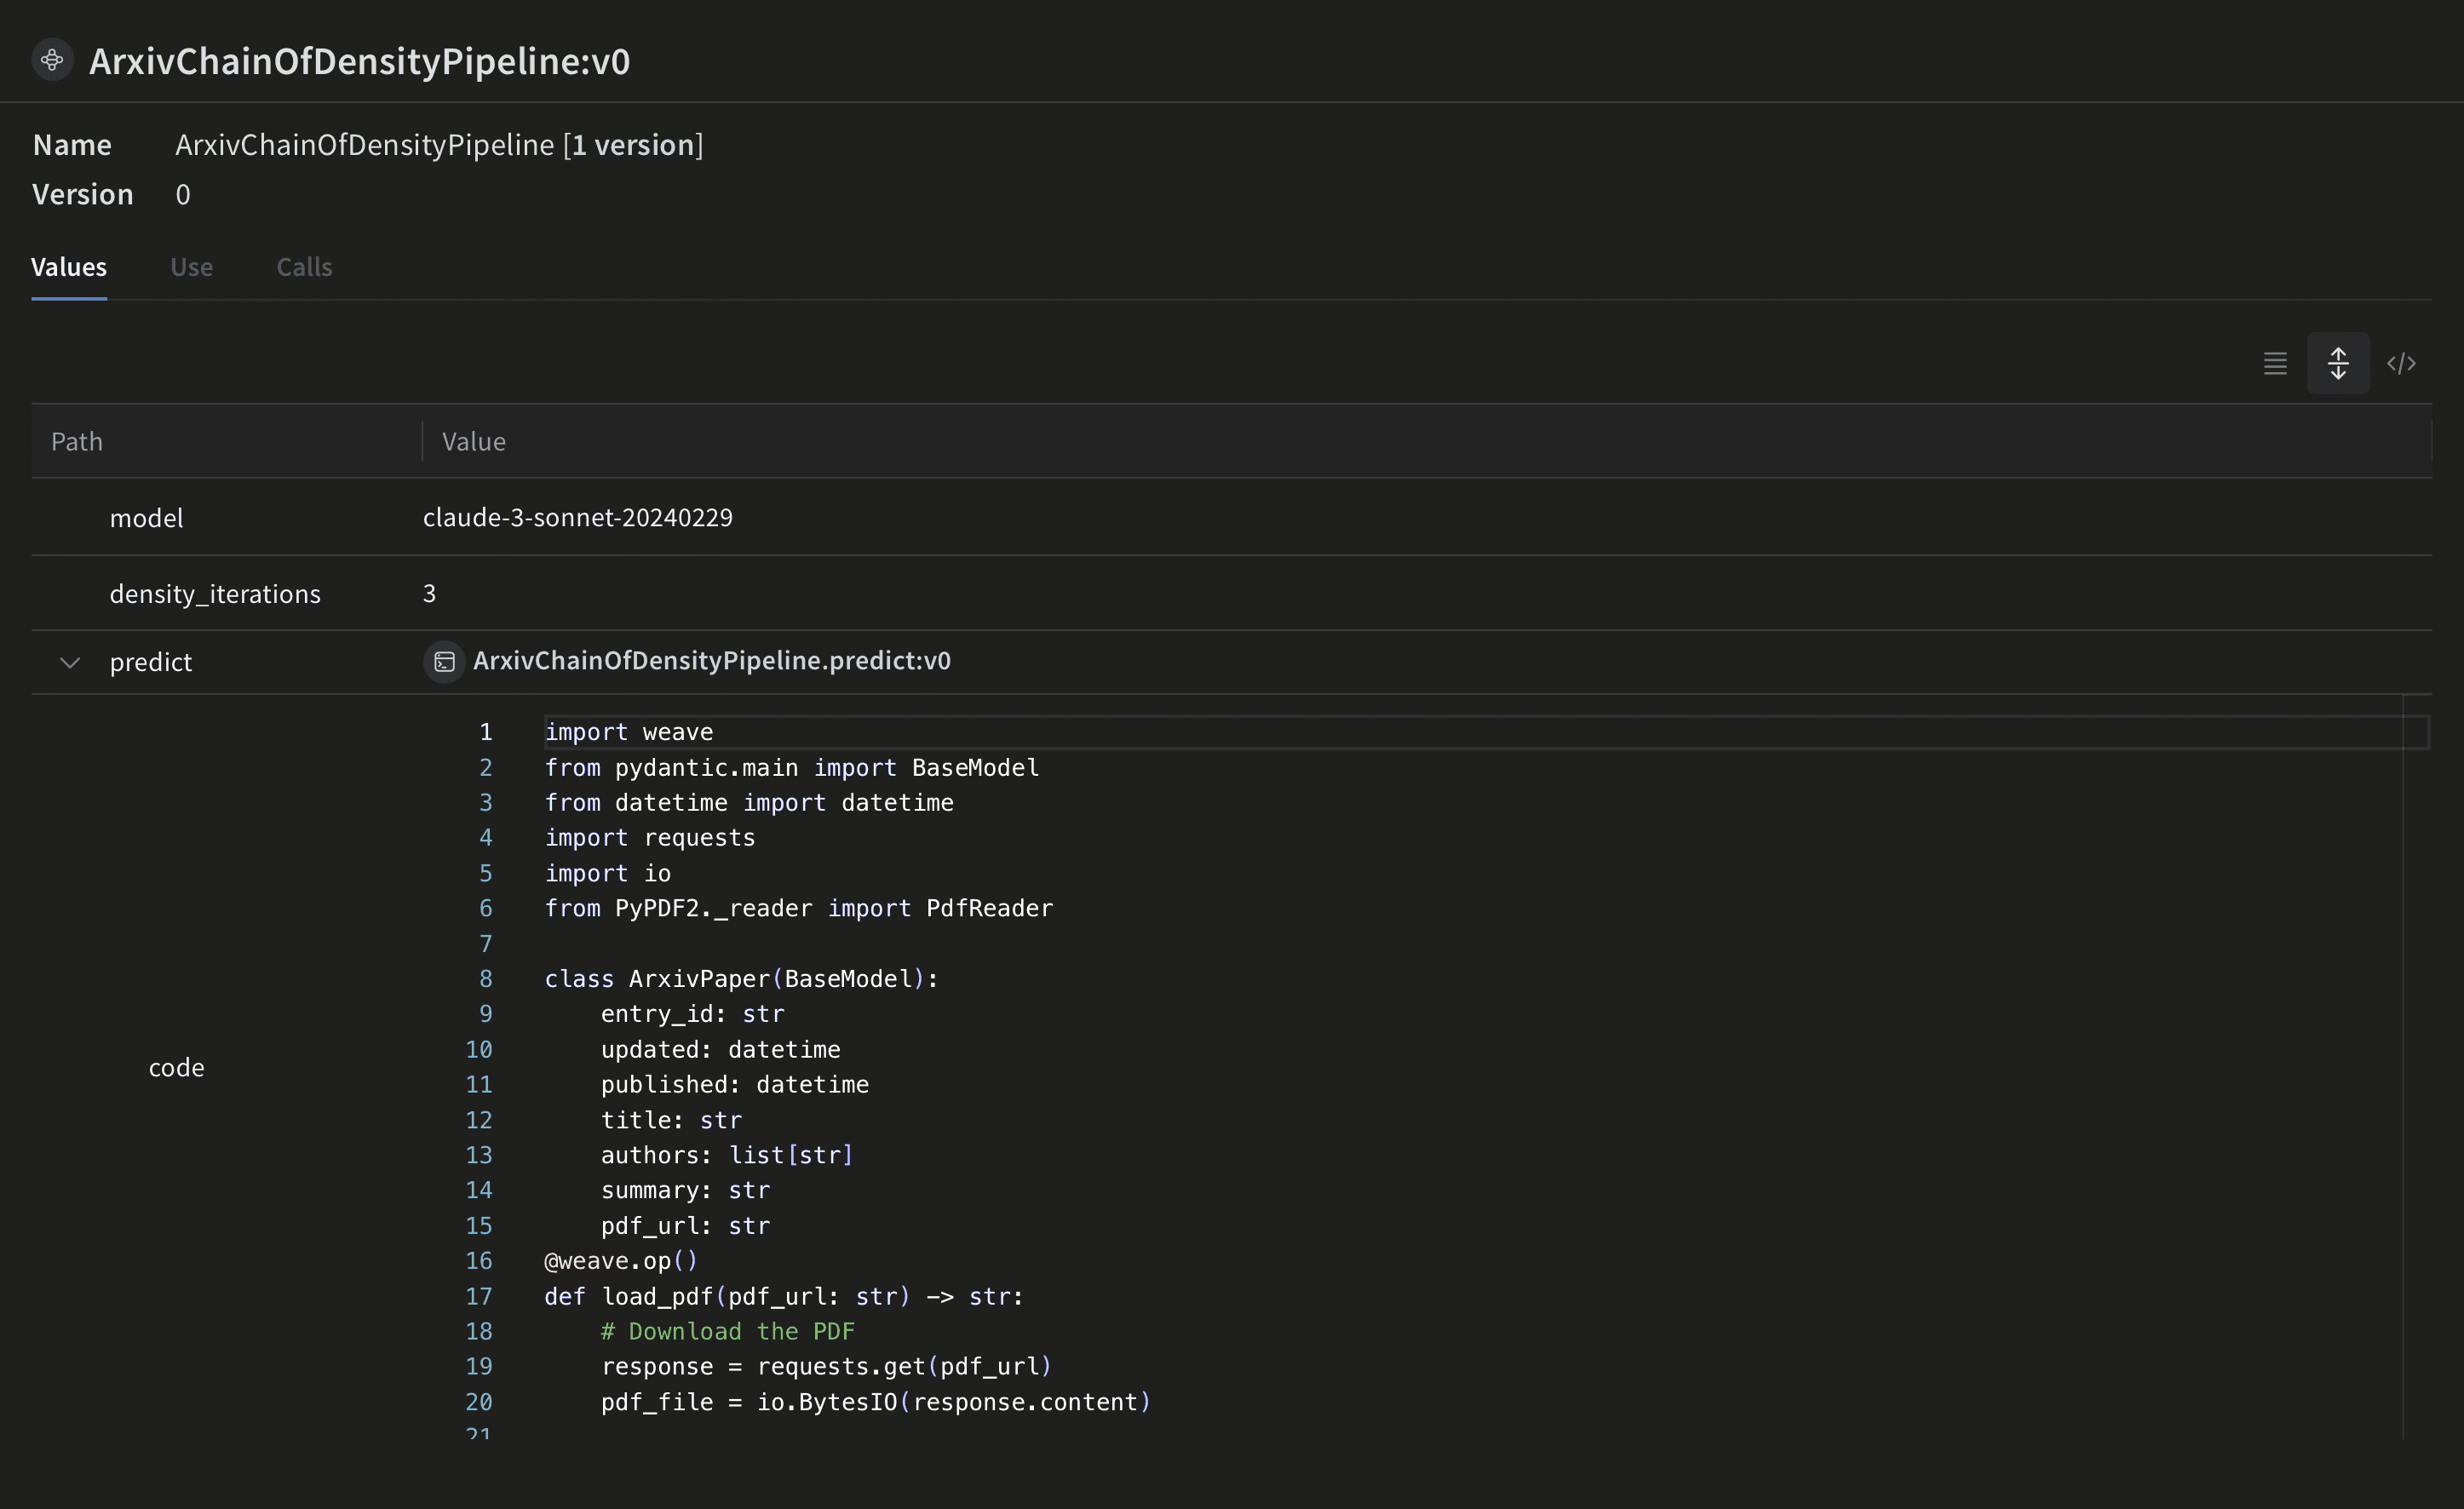Click the 'authors: list[str]' field line

point(727,1155)
